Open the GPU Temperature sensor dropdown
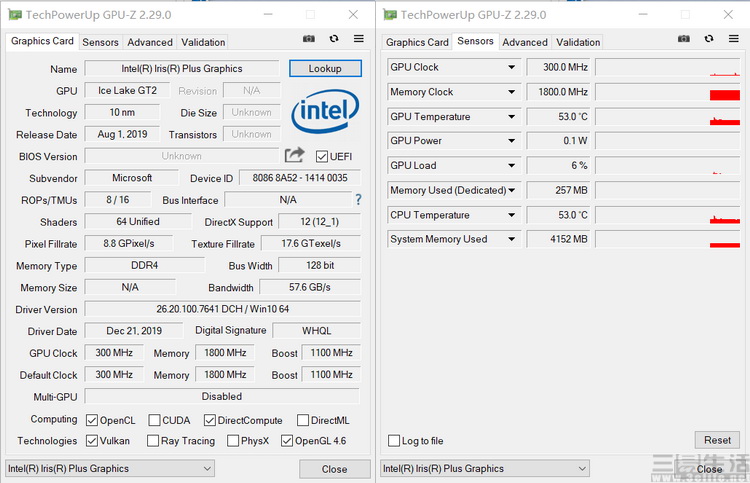Image resolution: width=750 pixels, height=483 pixels. point(511,117)
